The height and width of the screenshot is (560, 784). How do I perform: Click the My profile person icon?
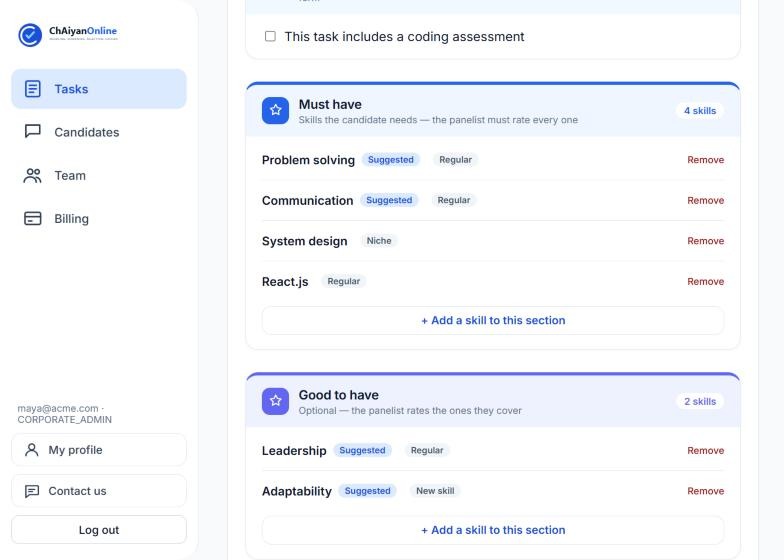(32, 450)
